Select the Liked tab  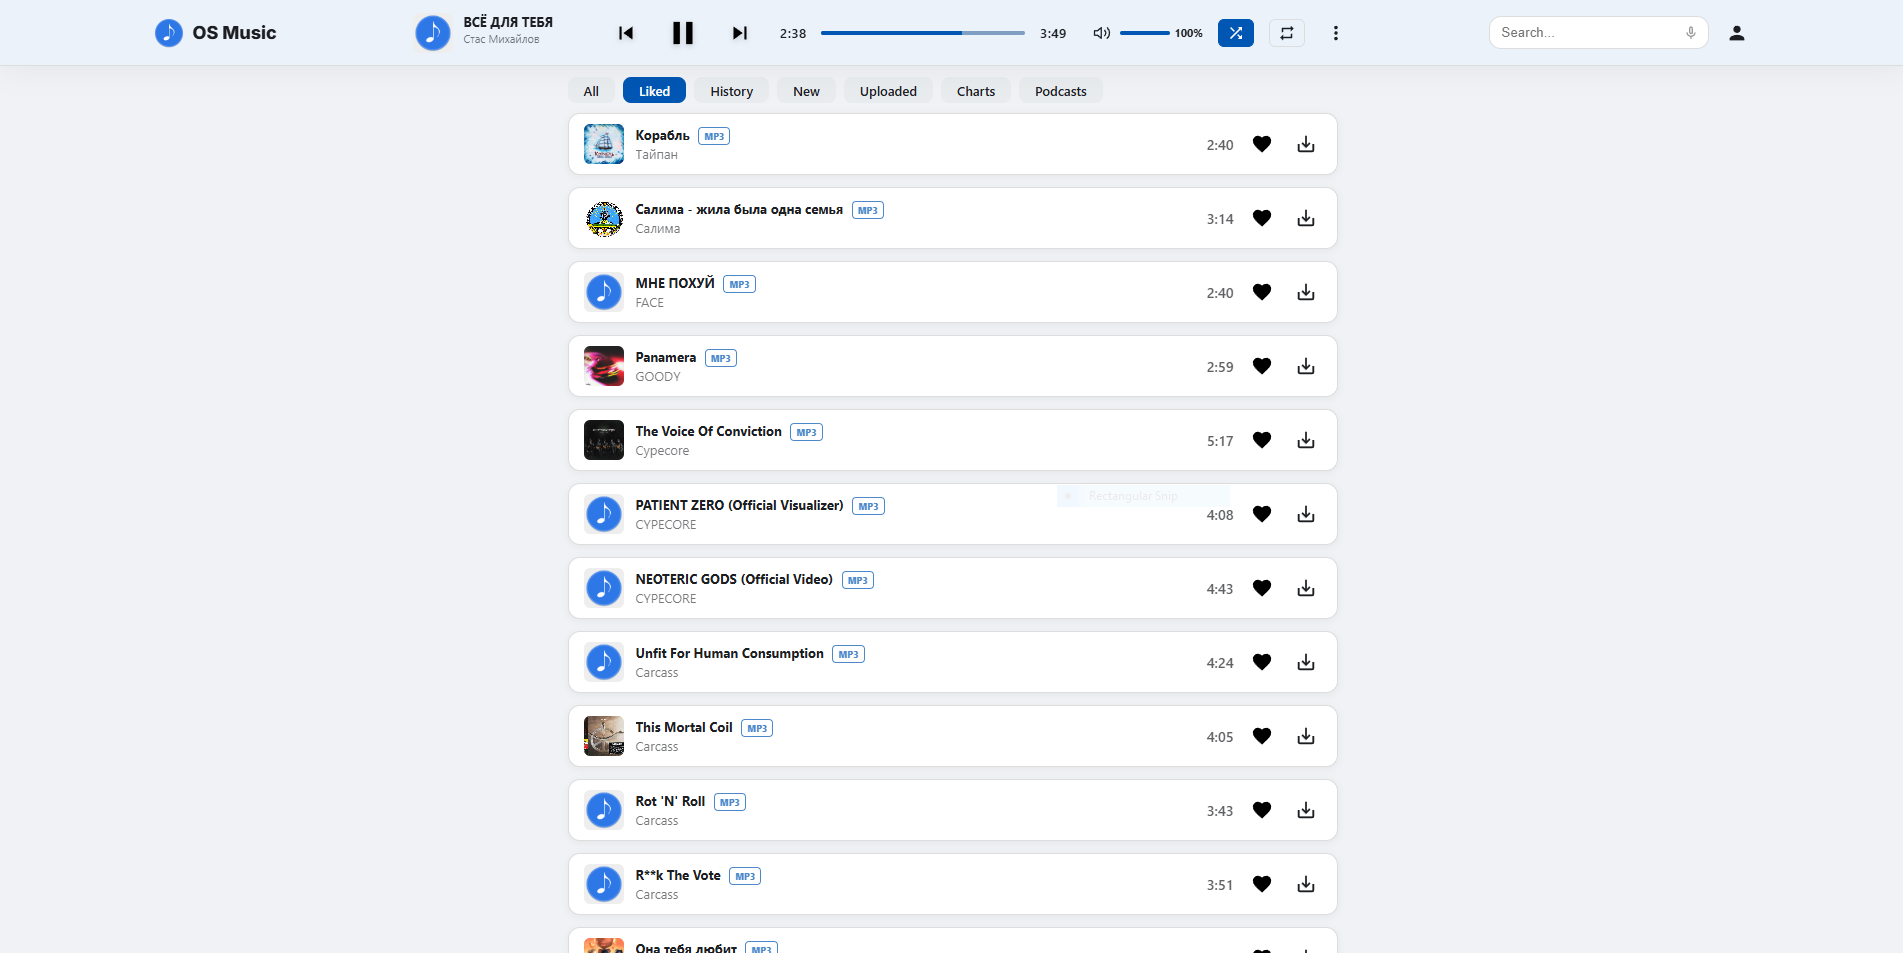click(x=654, y=91)
